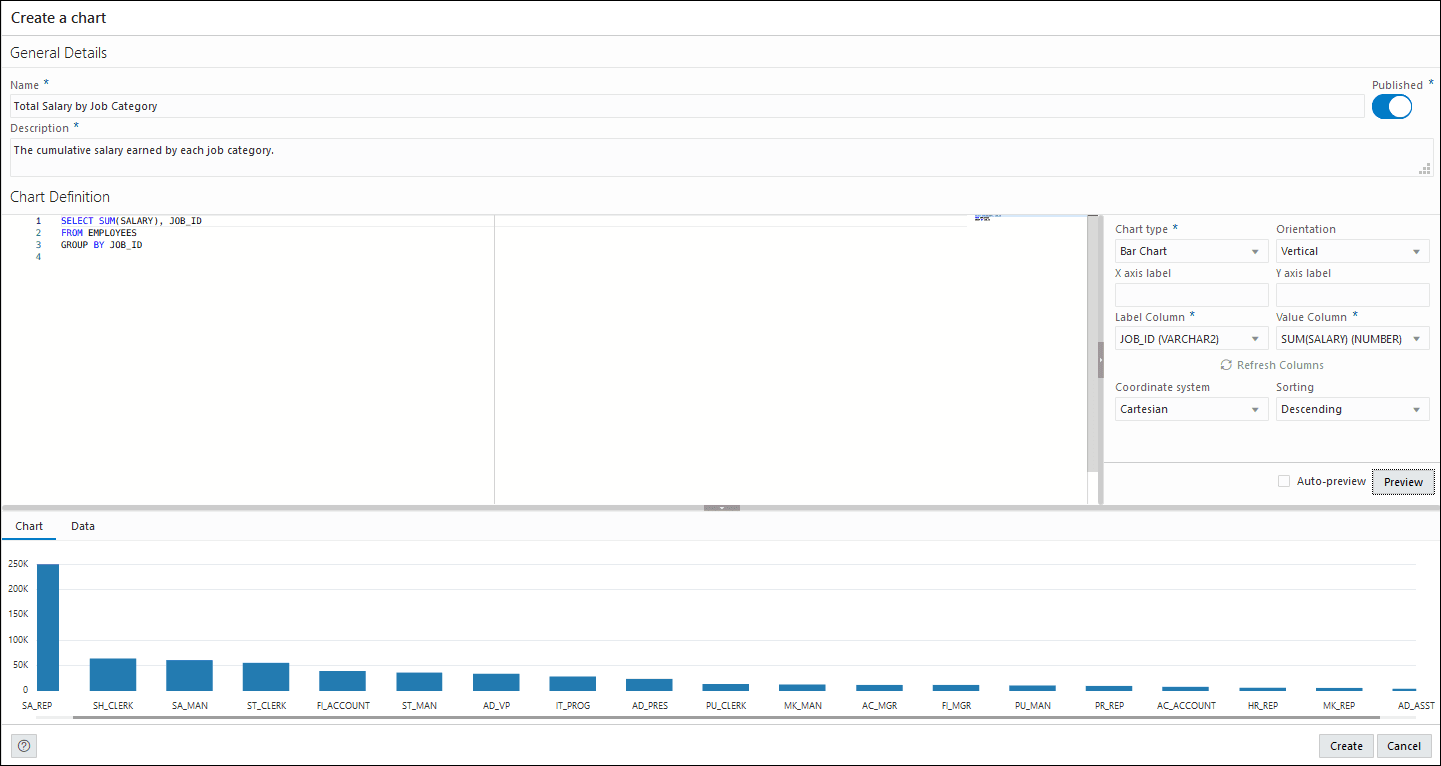Open the Chart type dropdown
1441x766 pixels.
point(1190,250)
